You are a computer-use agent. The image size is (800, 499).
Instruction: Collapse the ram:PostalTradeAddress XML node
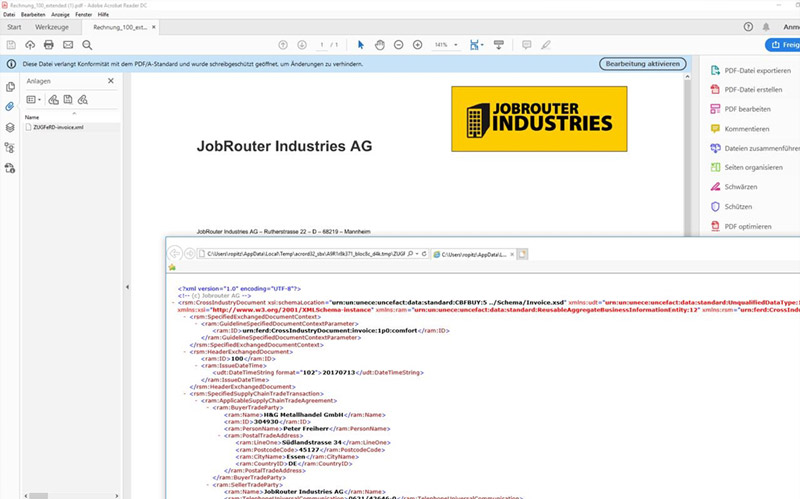(x=219, y=436)
